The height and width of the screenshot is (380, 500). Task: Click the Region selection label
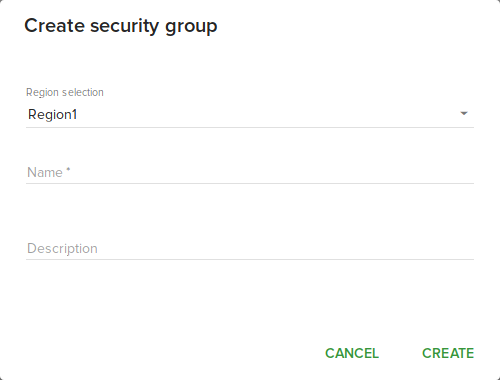tap(65, 92)
